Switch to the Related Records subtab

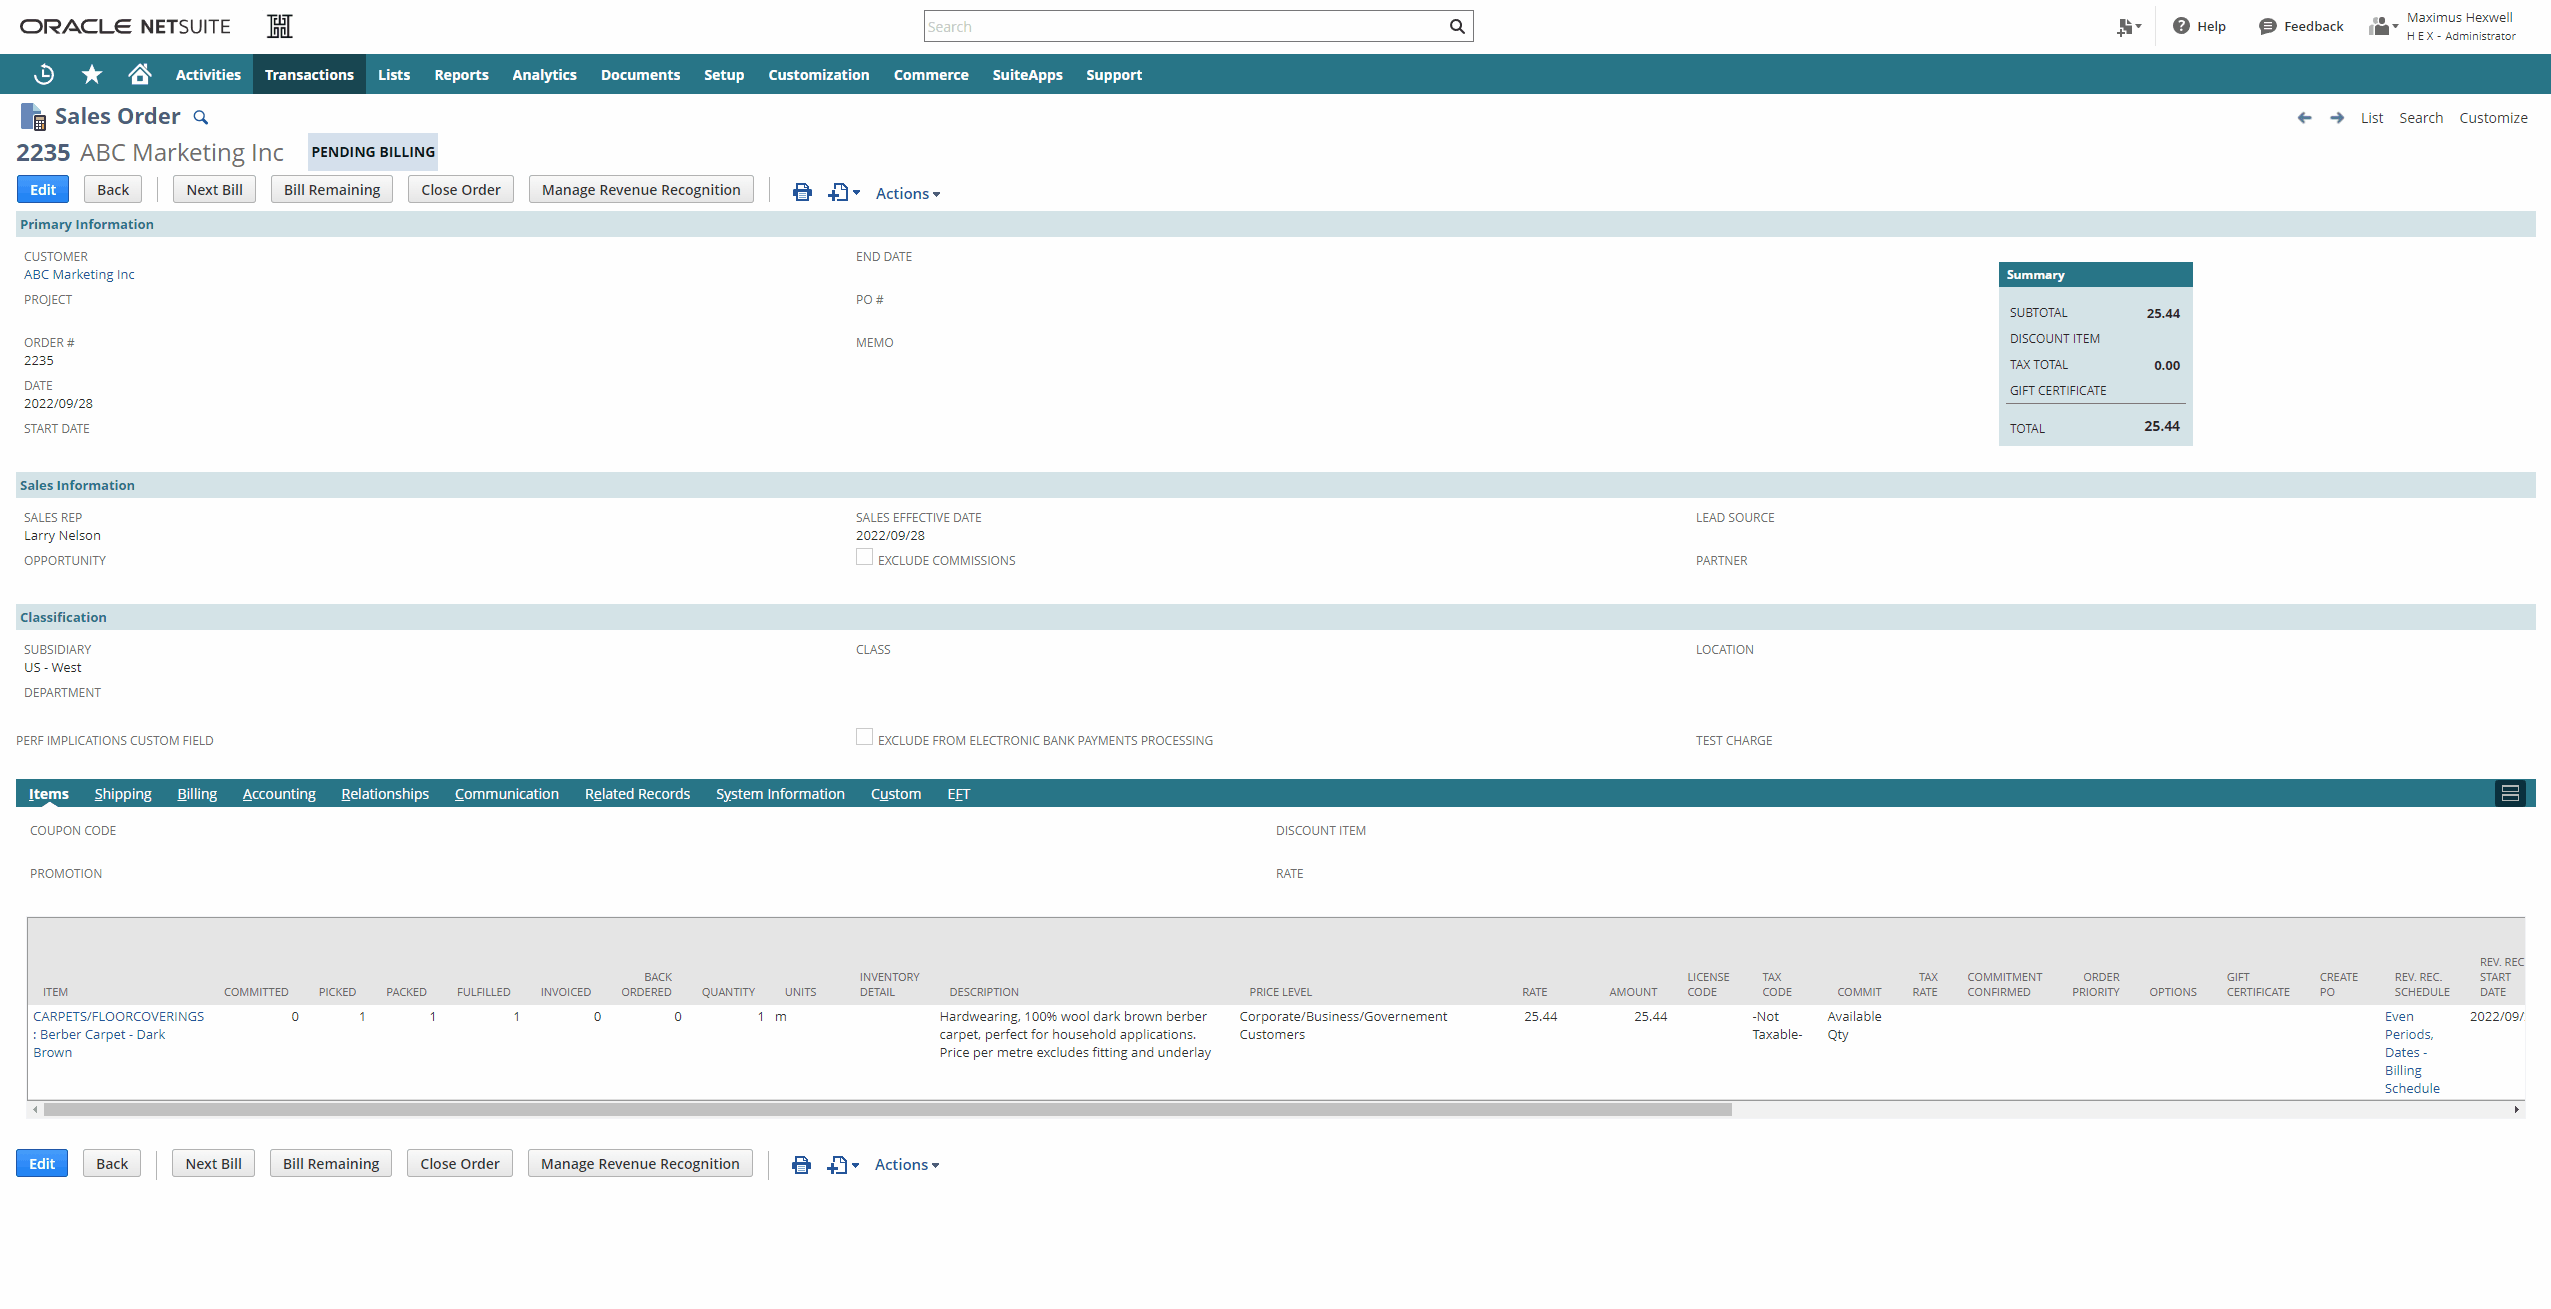(637, 793)
